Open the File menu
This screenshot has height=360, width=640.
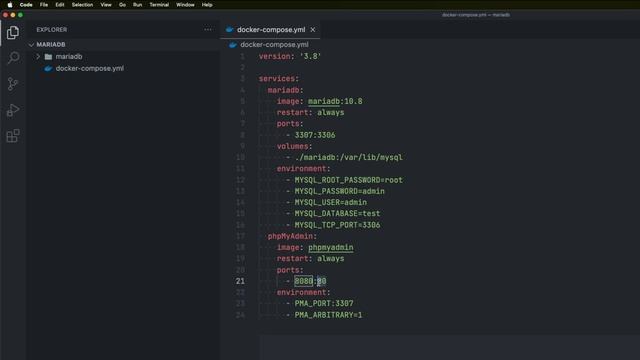click(44, 5)
